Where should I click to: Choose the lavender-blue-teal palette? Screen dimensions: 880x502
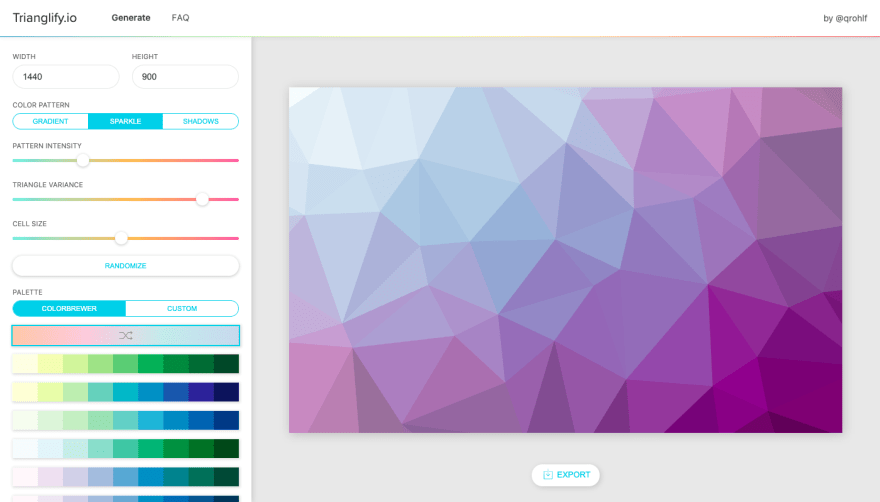pos(126,477)
